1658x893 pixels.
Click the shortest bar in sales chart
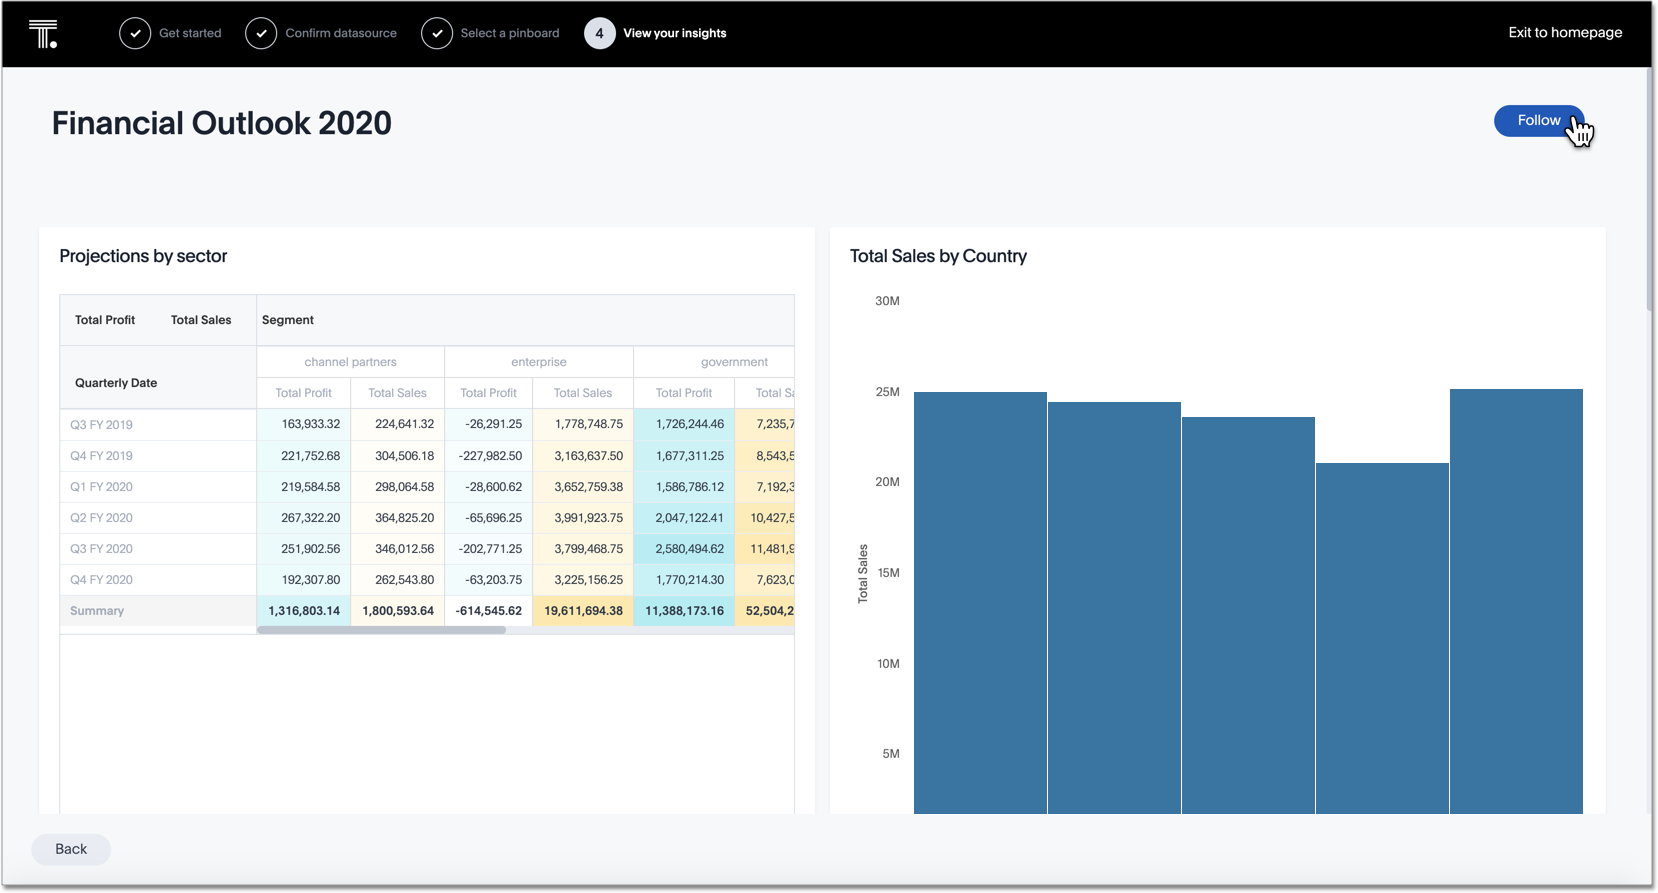[1382, 640]
